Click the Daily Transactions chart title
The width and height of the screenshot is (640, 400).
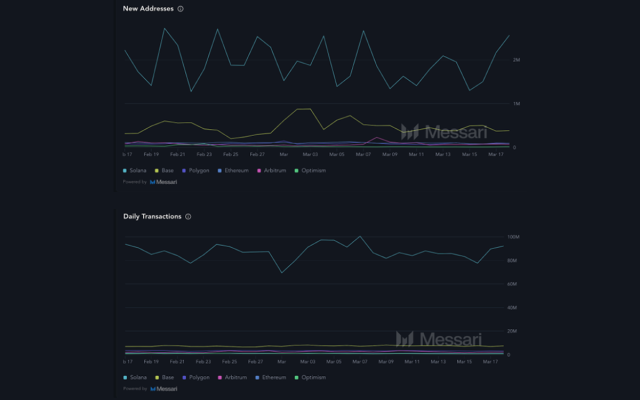pyautogui.click(x=152, y=217)
